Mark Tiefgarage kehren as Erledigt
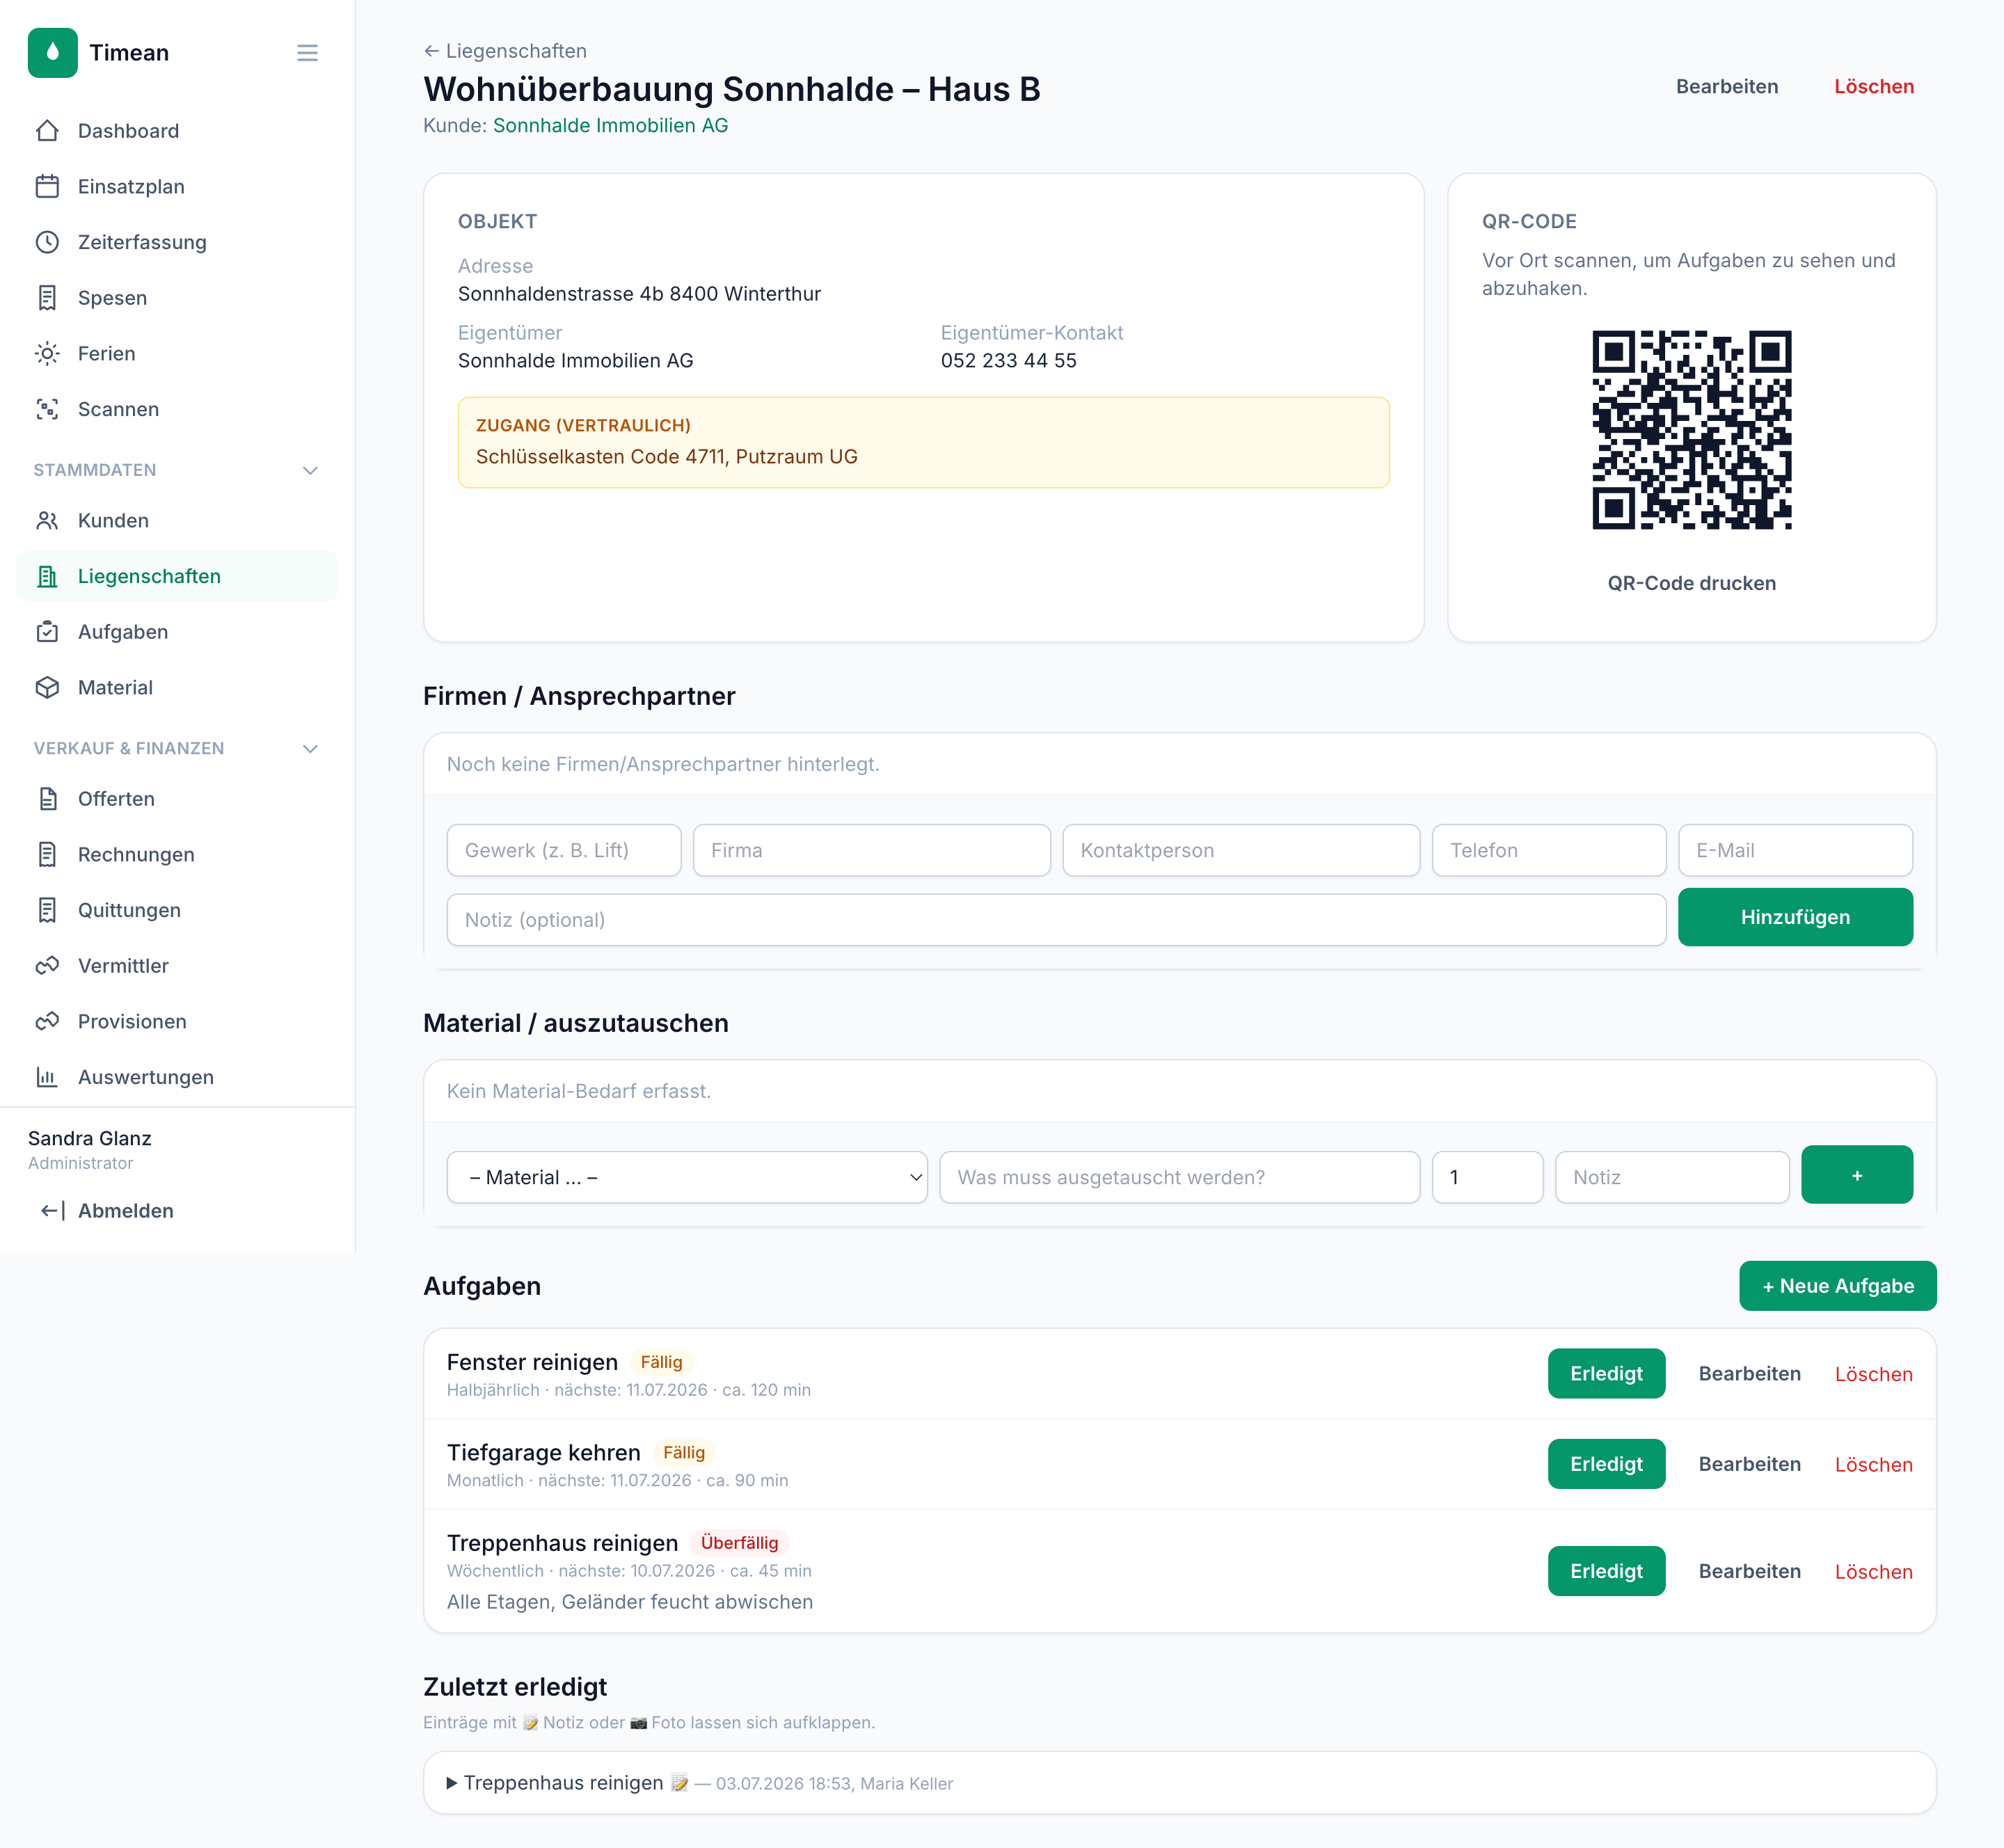This screenshot has width=2004, height=1848. click(x=1606, y=1464)
